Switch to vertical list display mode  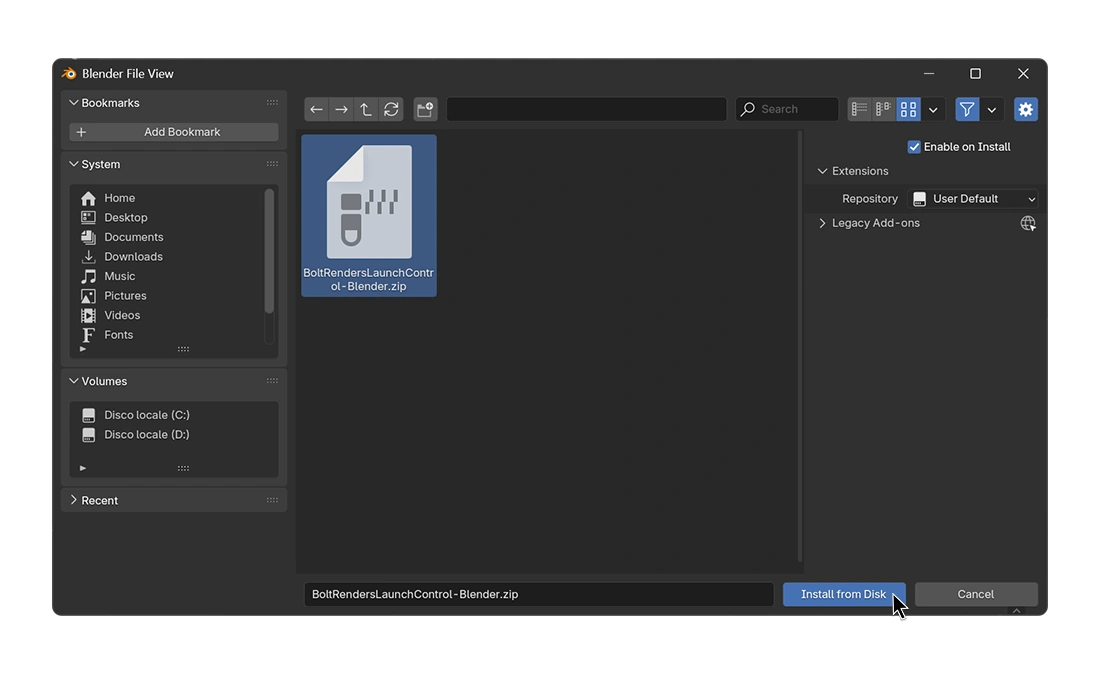(x=859, y=109)
